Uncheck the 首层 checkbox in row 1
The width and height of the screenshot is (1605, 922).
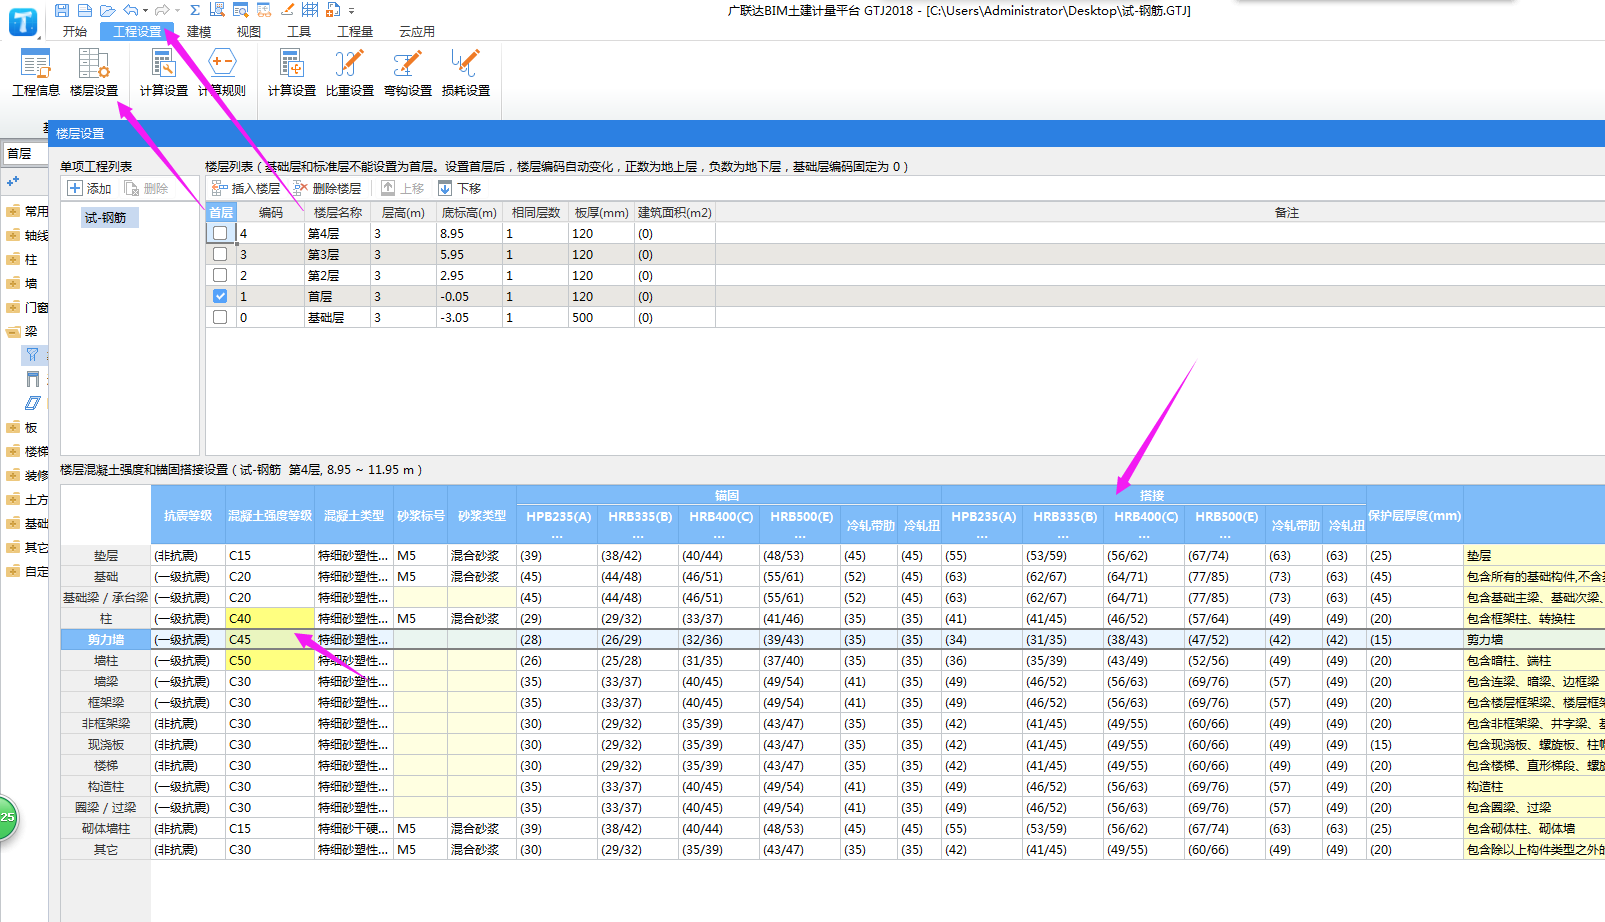click(x=220, y=296)
